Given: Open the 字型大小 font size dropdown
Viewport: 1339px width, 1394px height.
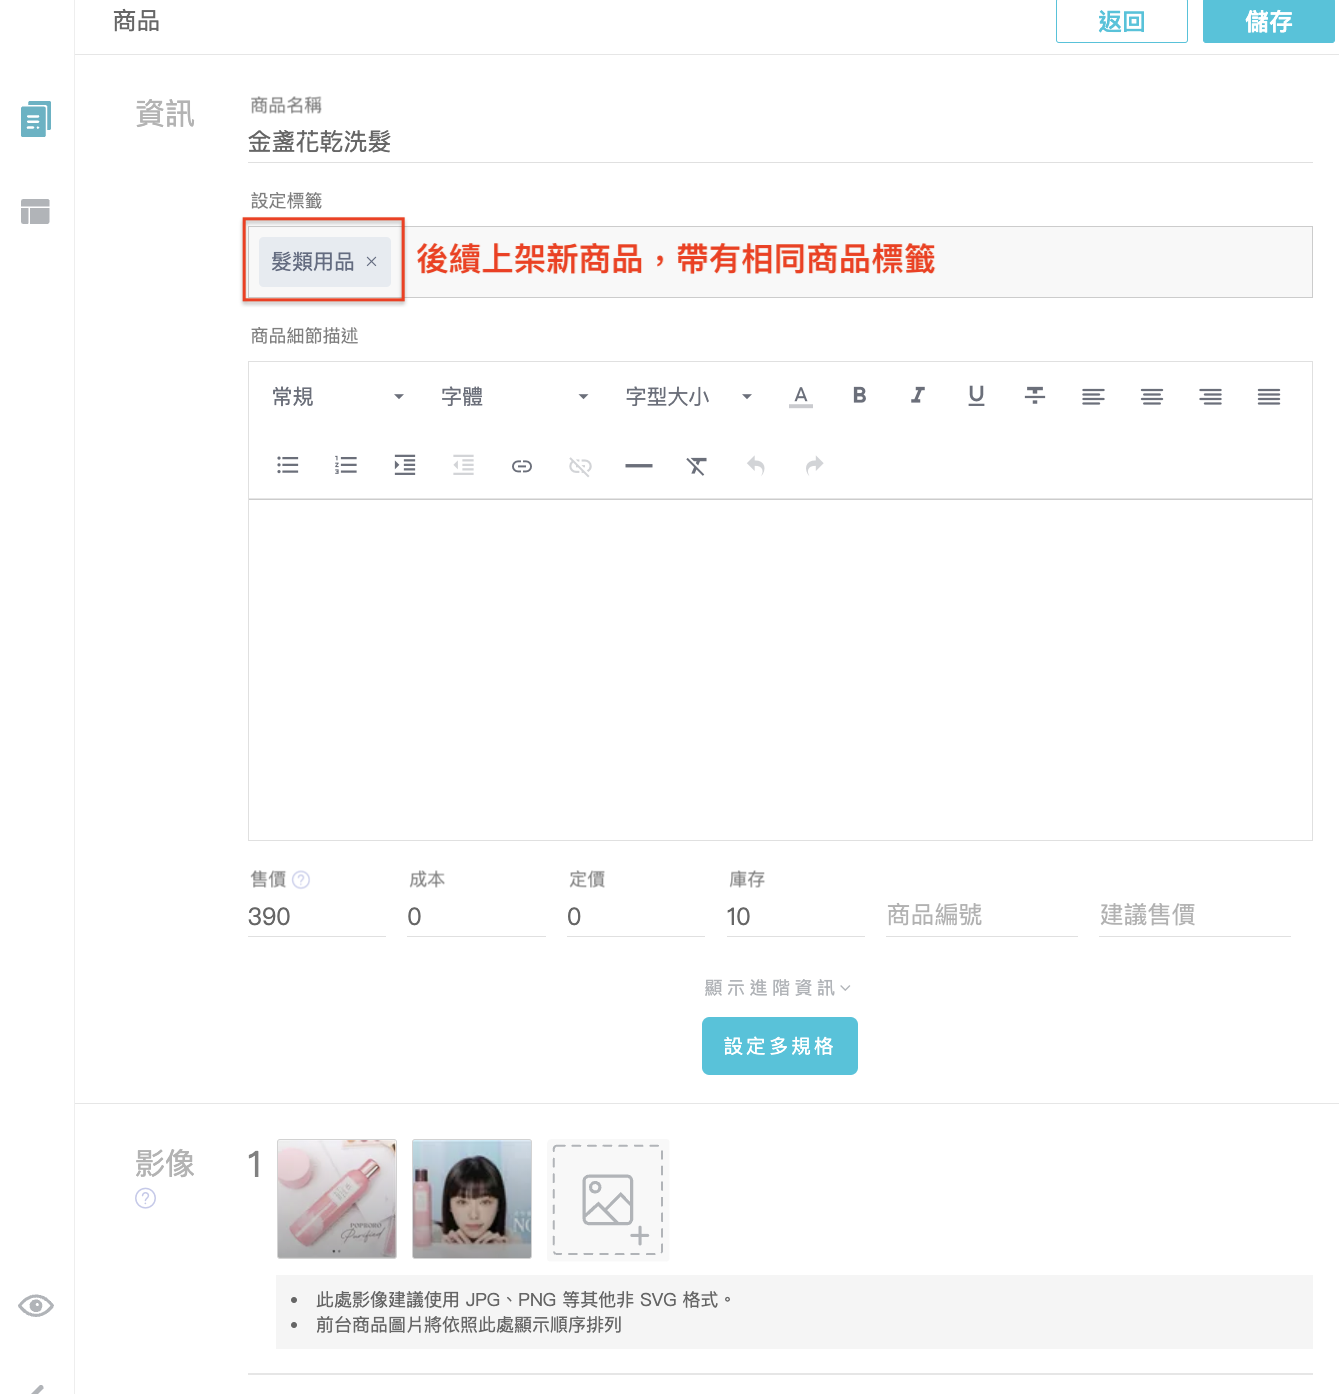Looking at the screenshot, I should pyautogui.click(x=688, y=397).
